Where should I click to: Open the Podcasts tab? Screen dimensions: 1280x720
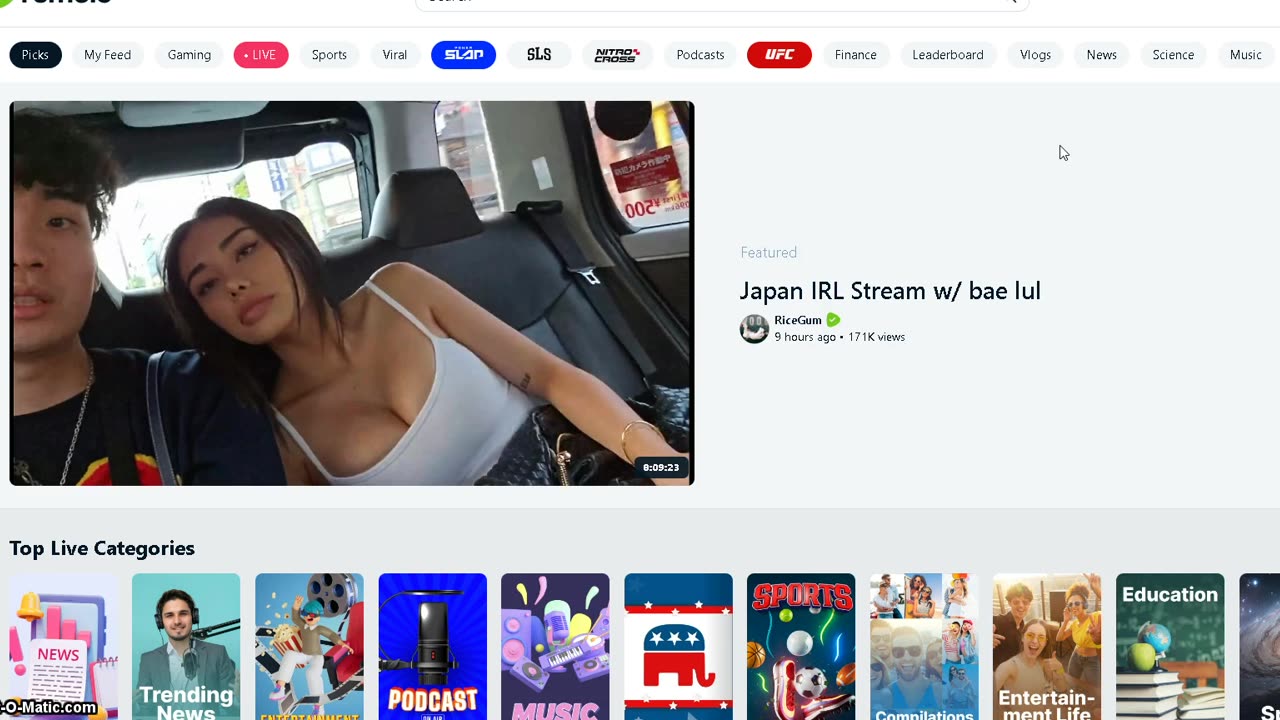point(700,55)
